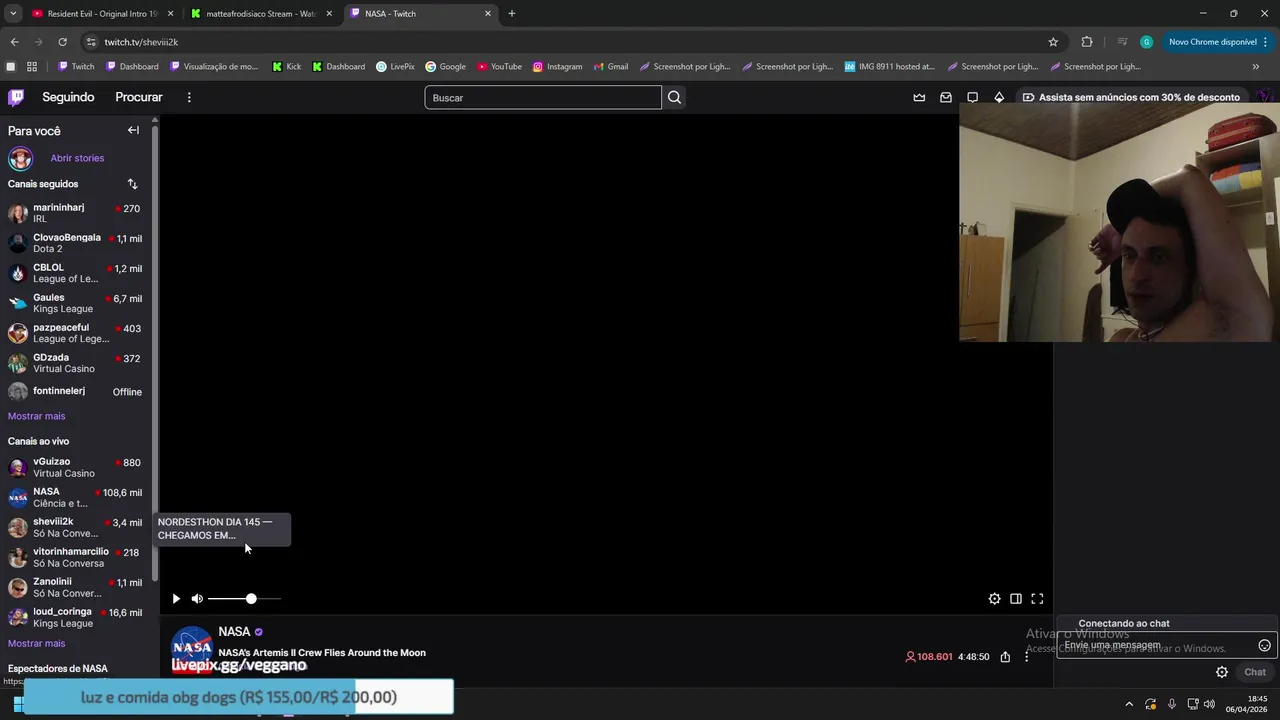Click the ad-free 30% discount banner
This screenshot has height=720, width=1280.
tap(1130, 97)
